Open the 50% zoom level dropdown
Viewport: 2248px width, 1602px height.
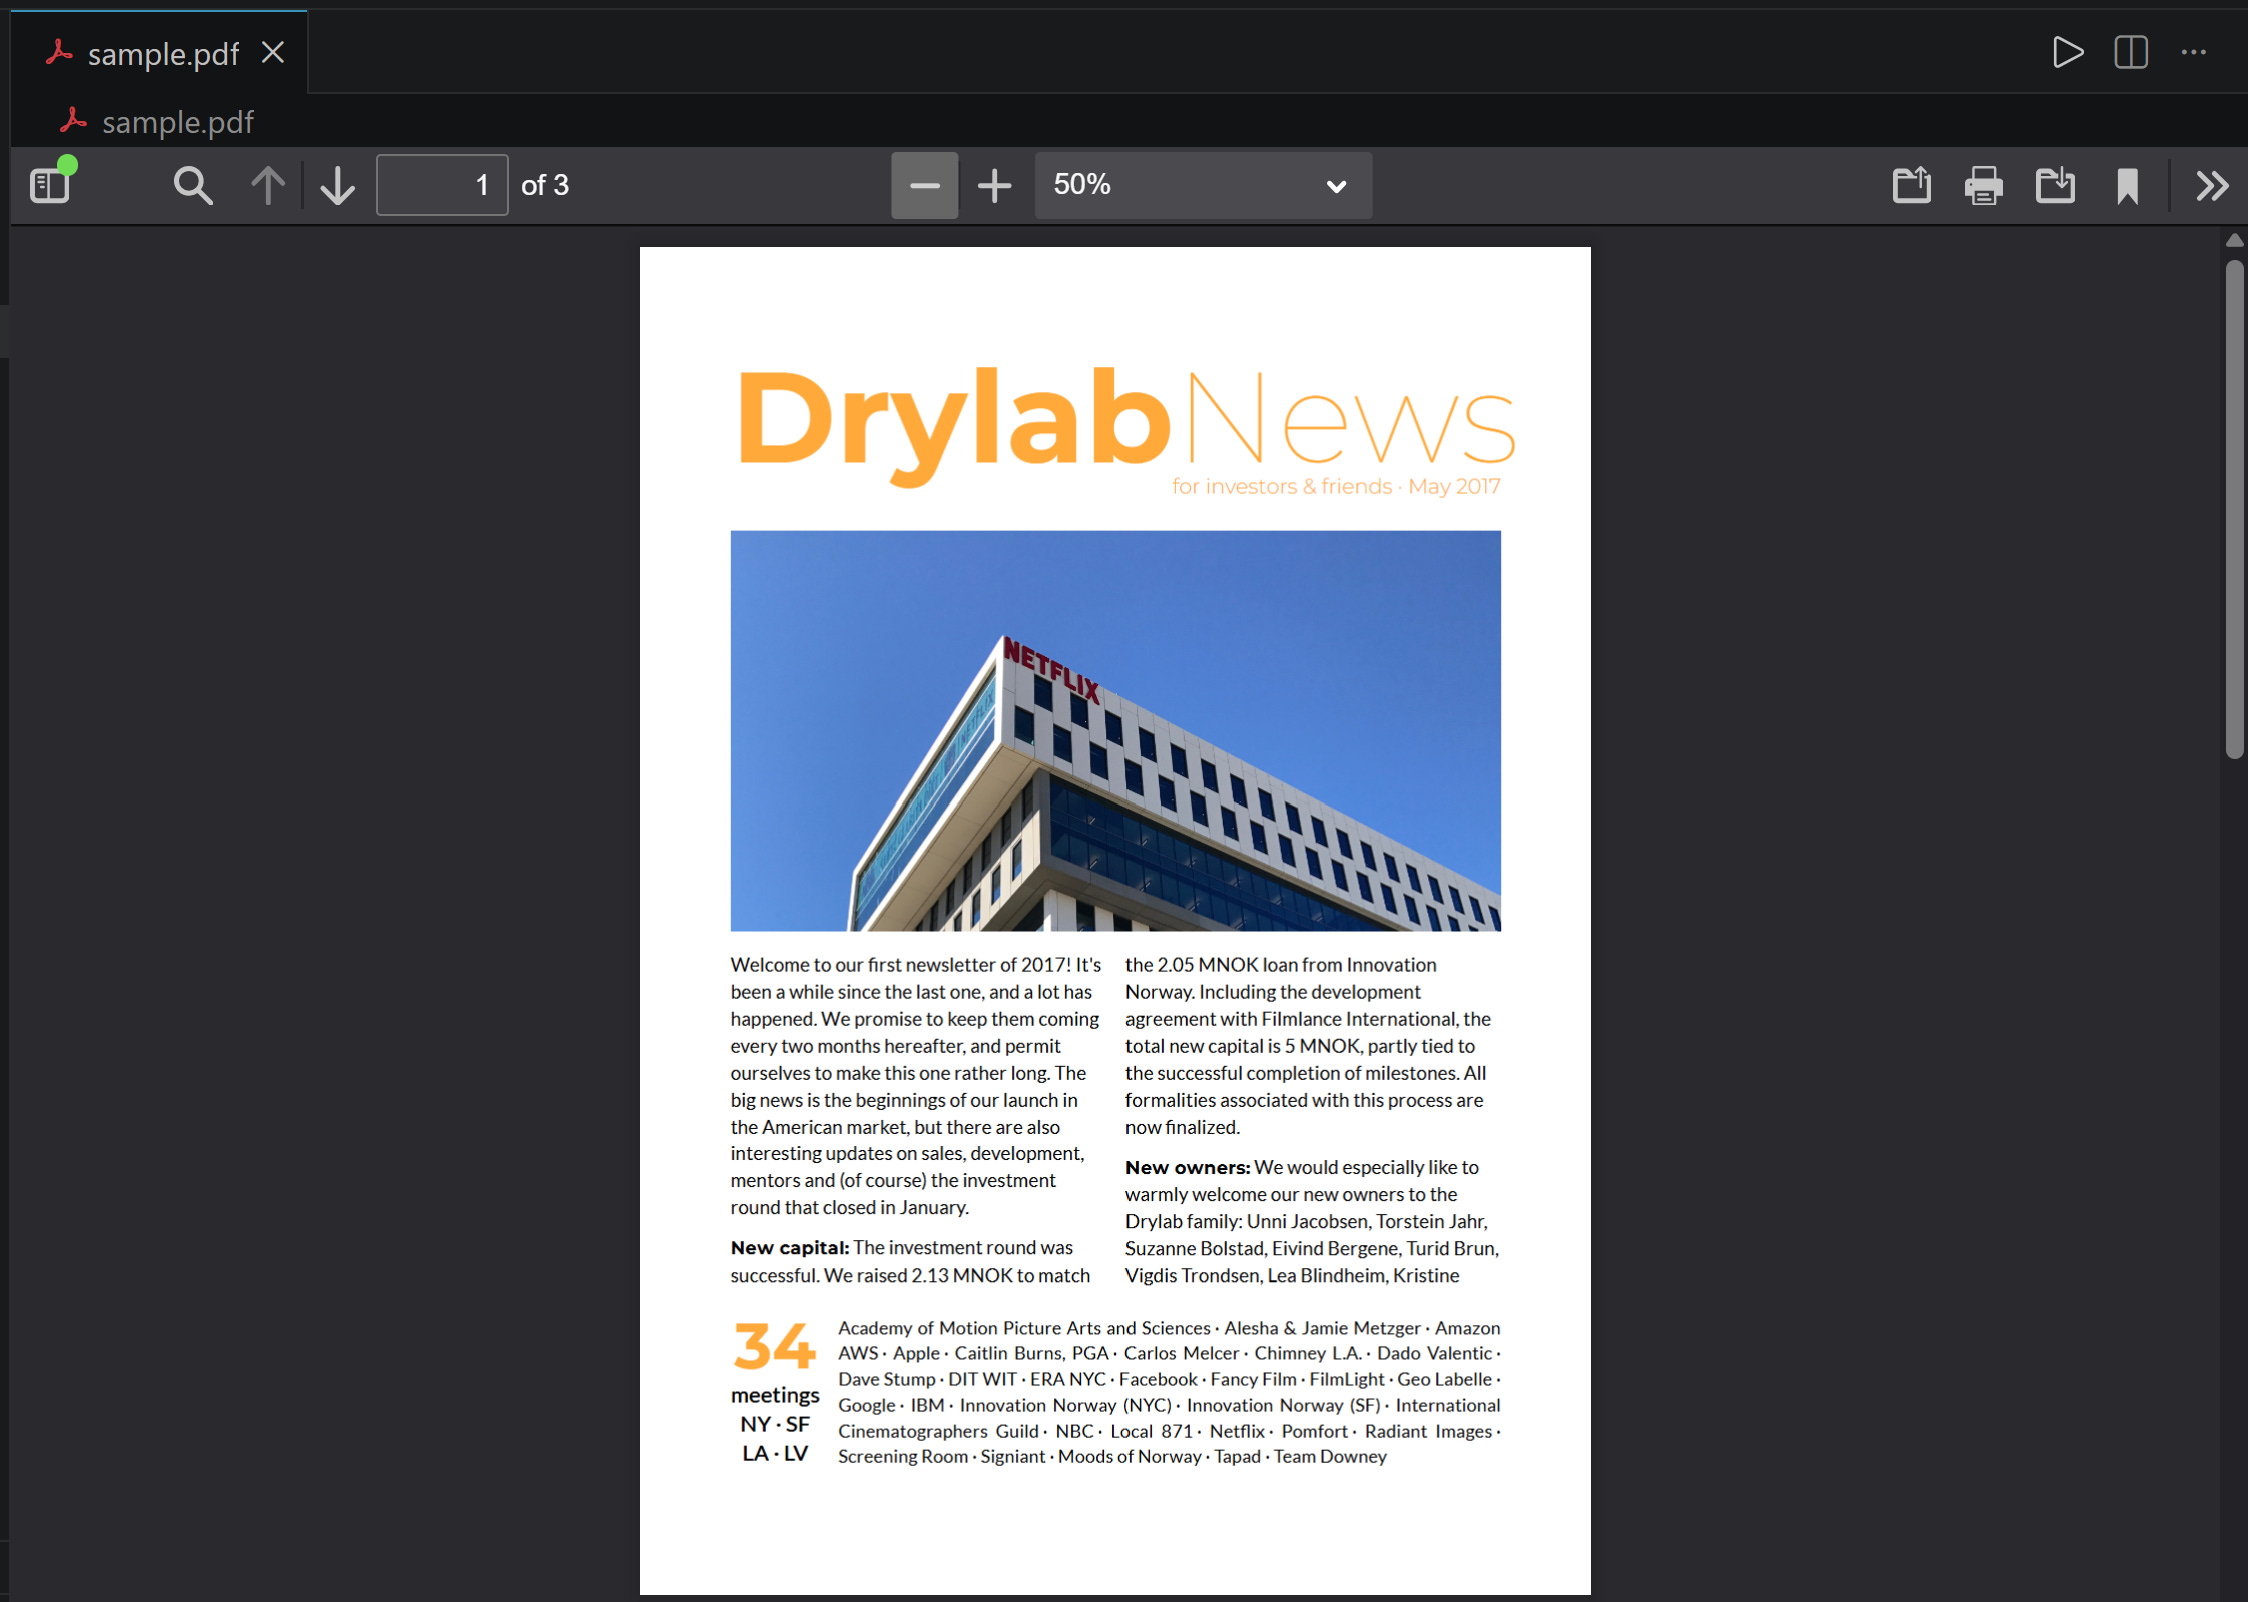1203,185
